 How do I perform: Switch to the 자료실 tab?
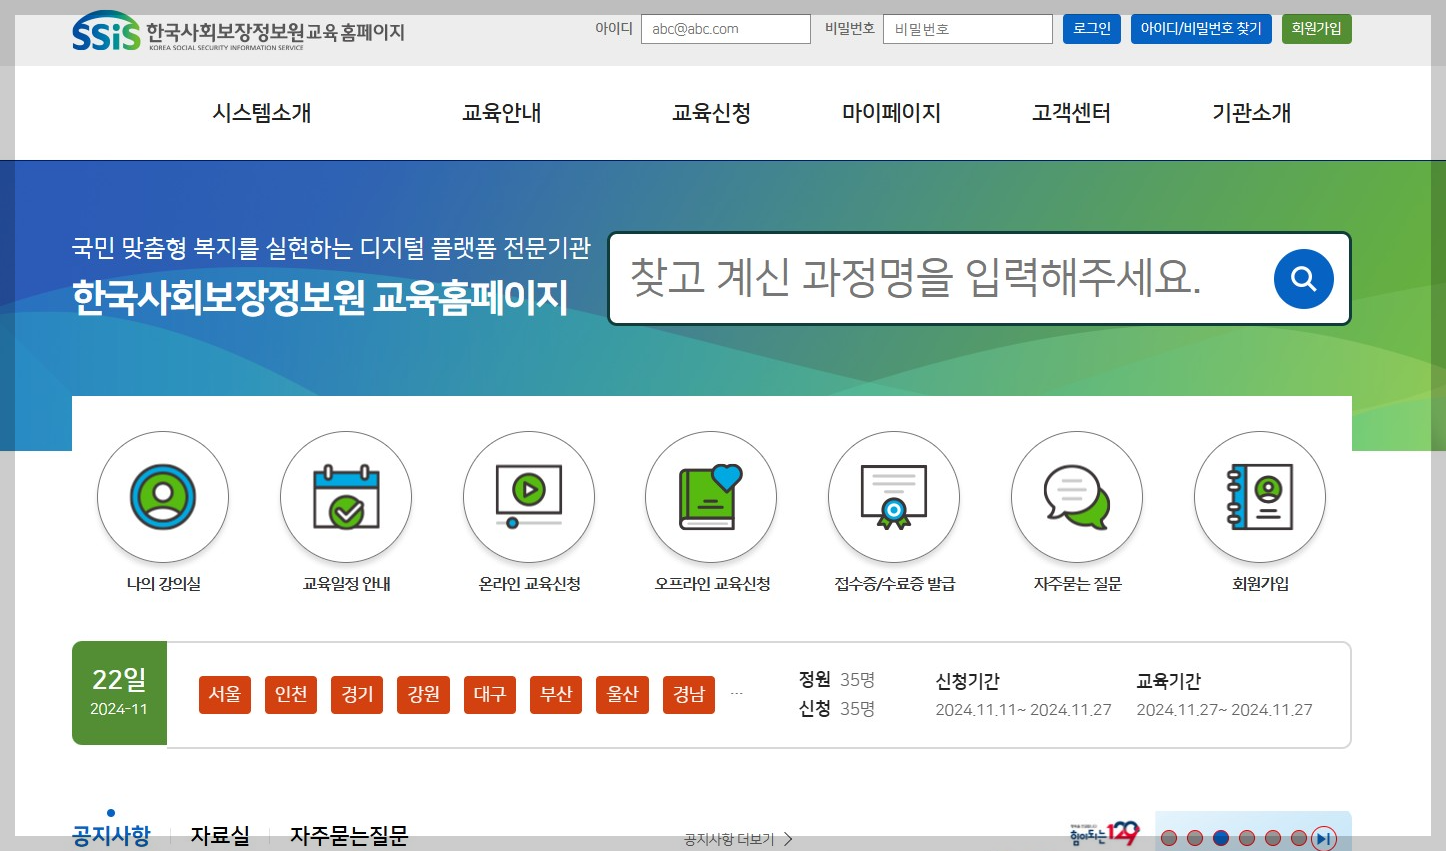219,836
